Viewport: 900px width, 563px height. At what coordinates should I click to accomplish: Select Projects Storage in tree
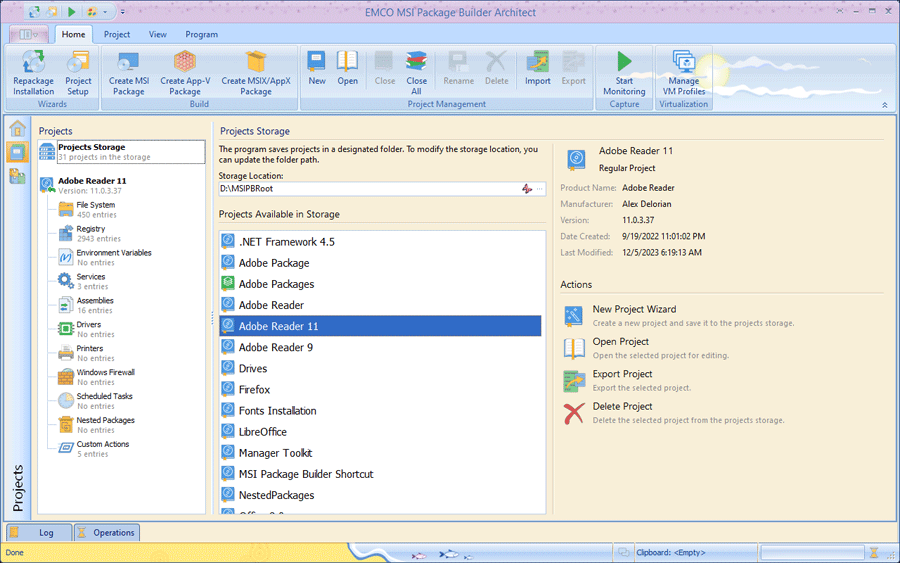122,152
